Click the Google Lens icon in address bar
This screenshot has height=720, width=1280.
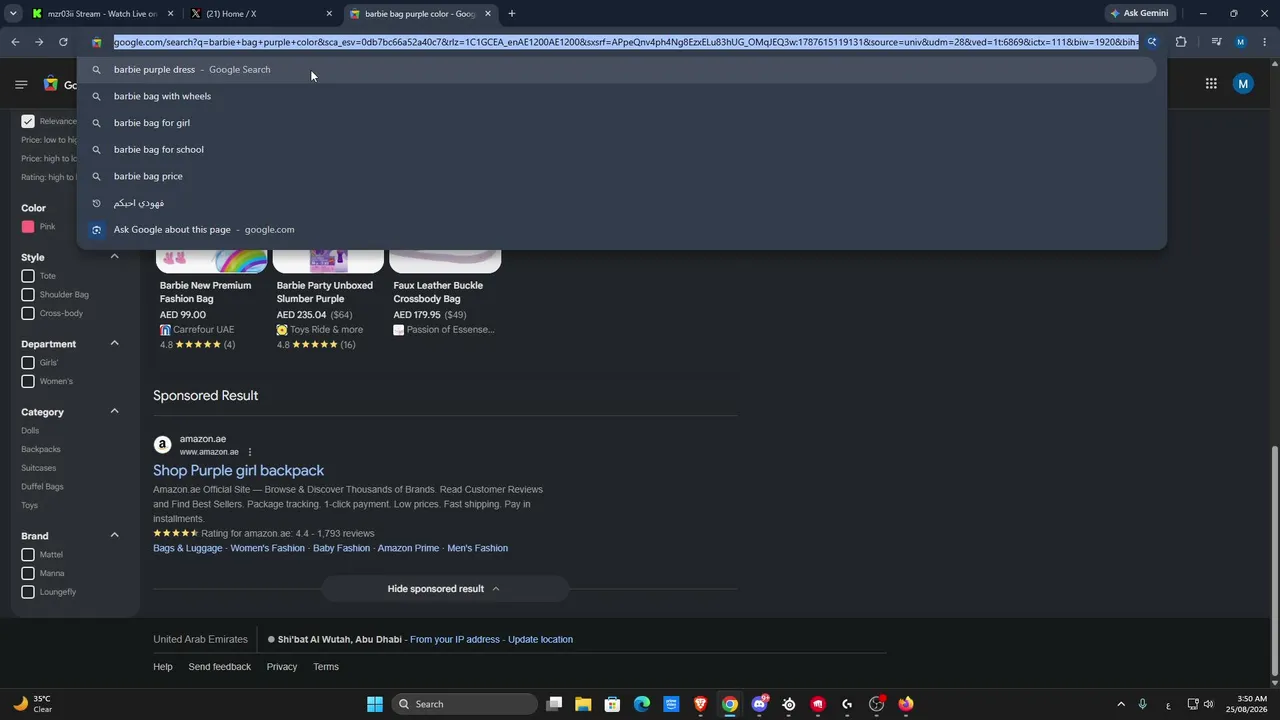1152,42
